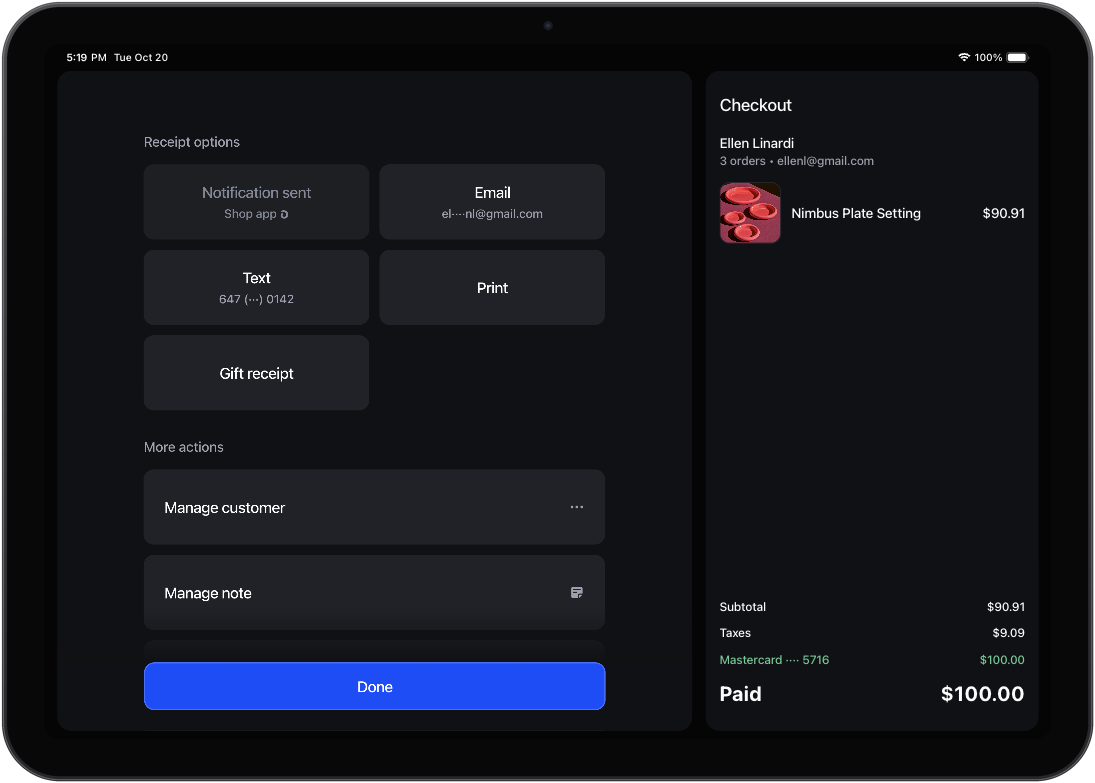Click the customer name Ellen Linardi
Image resolution: width=1095 pixels, height=783 pixels.
(x=756, y=143)
